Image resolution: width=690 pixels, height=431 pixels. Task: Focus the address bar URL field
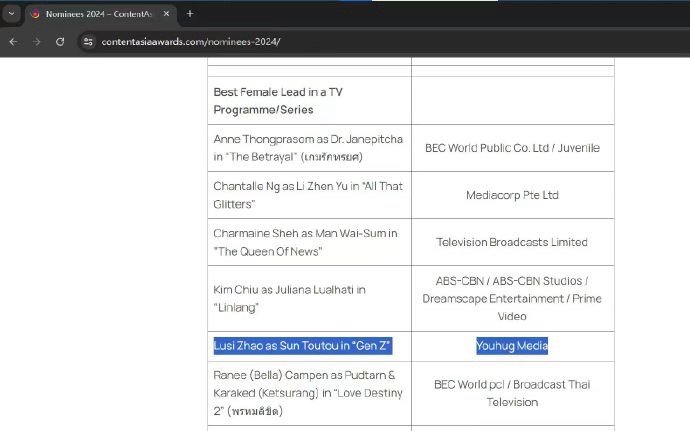click(x=191, y=41)
